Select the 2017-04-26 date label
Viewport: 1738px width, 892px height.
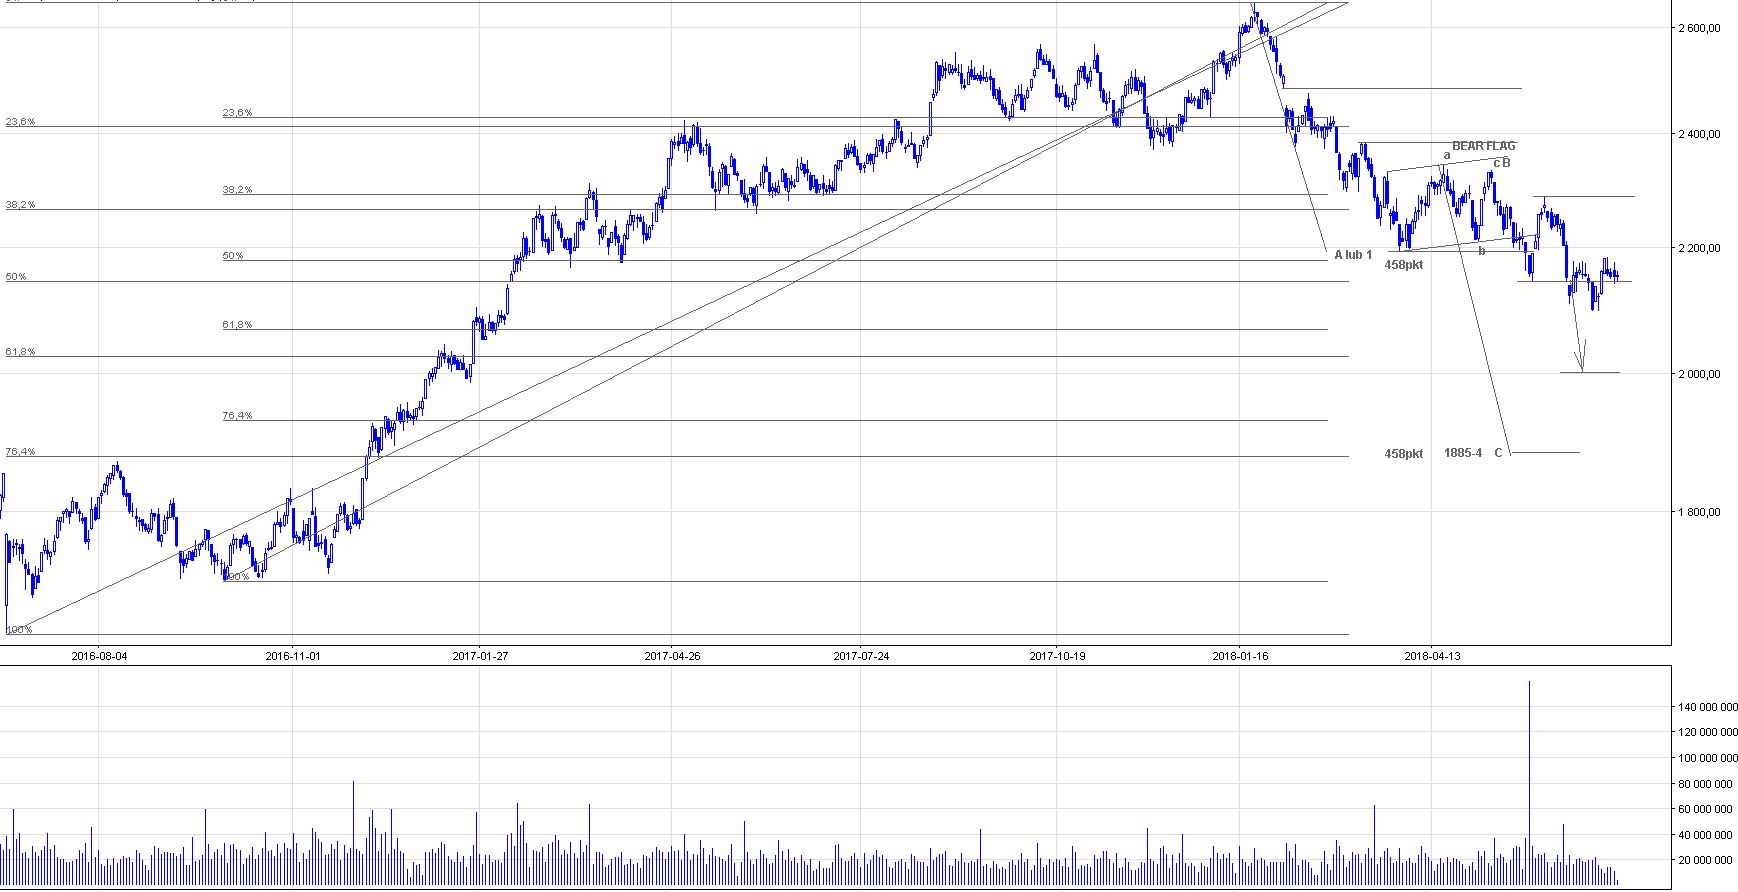click(x=672, y=656)
